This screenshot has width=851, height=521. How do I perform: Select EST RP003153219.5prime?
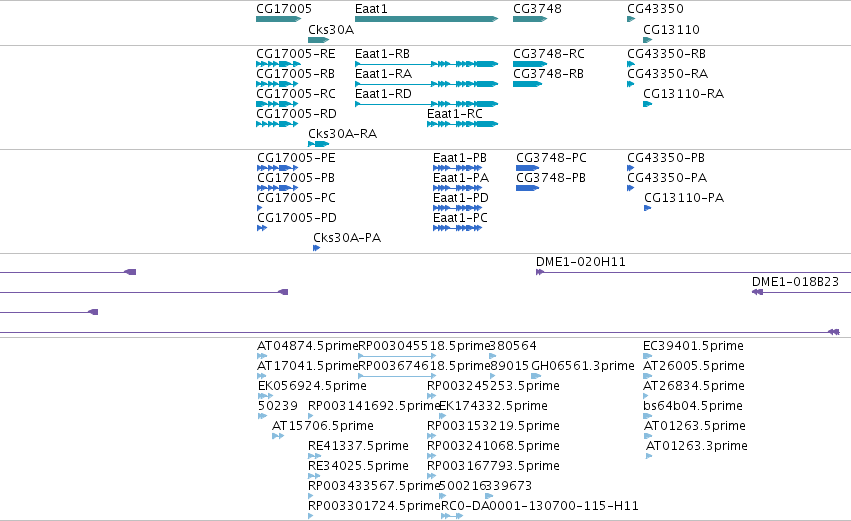431,436
